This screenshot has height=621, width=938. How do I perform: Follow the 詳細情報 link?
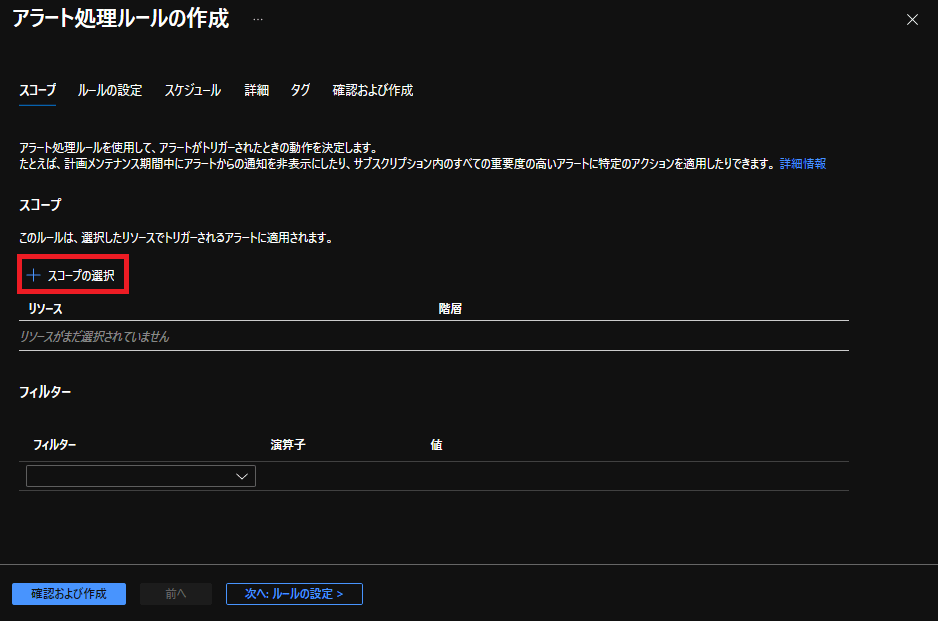[x=803, y=164]
